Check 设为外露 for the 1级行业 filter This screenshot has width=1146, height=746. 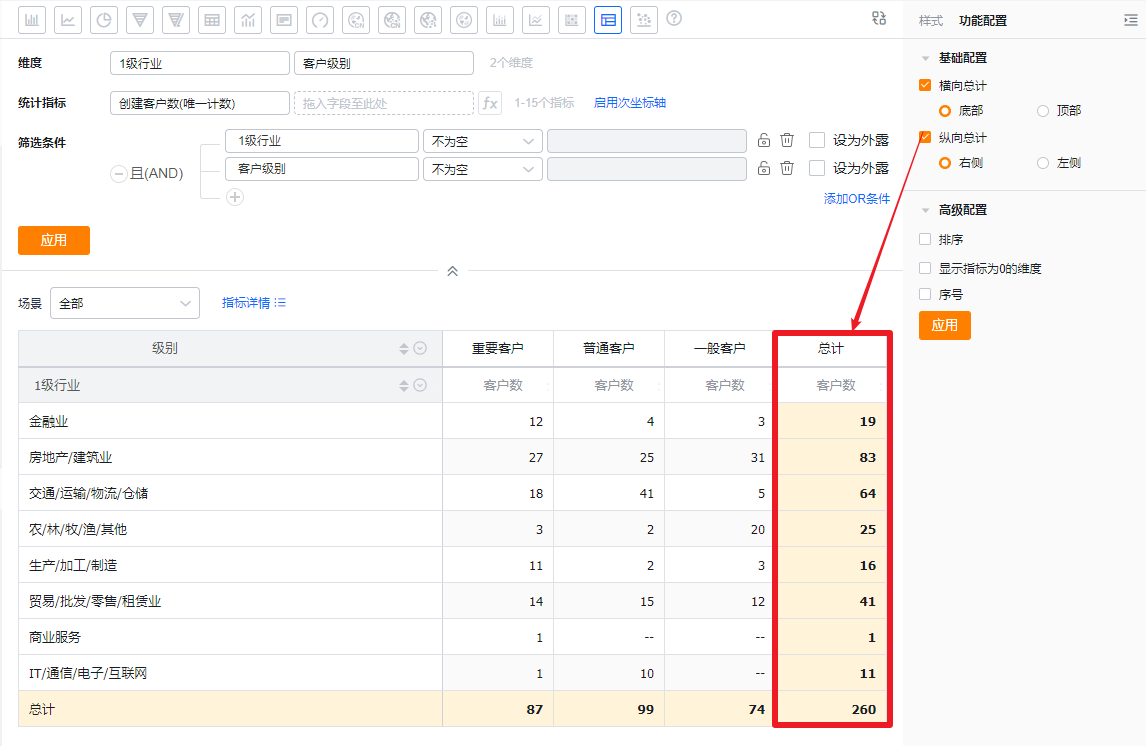coord(817,141)
